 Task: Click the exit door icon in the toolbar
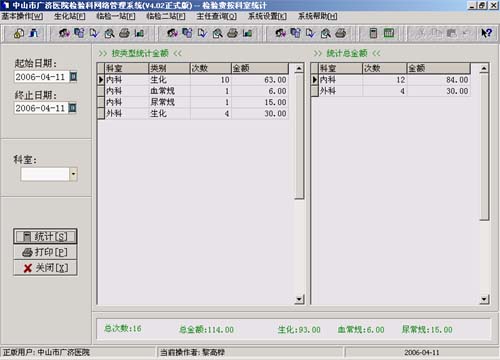tap(34, 33)
